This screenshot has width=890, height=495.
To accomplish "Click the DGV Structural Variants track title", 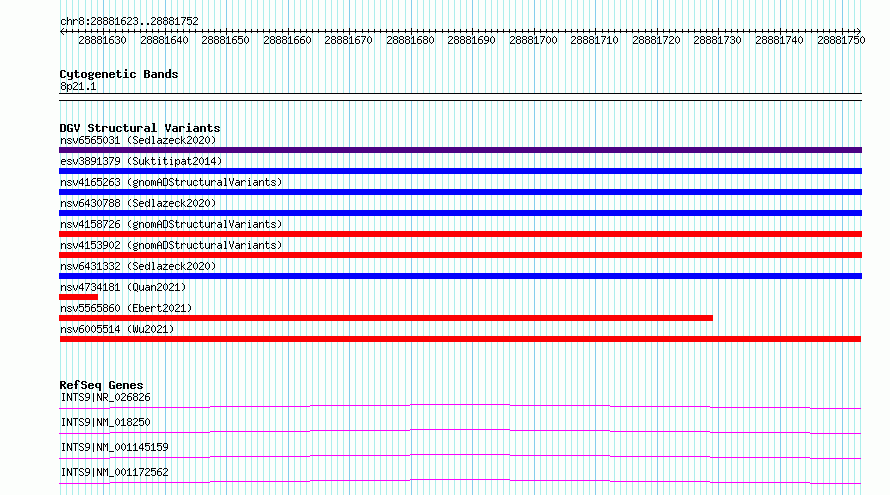I will coord(140,128).
